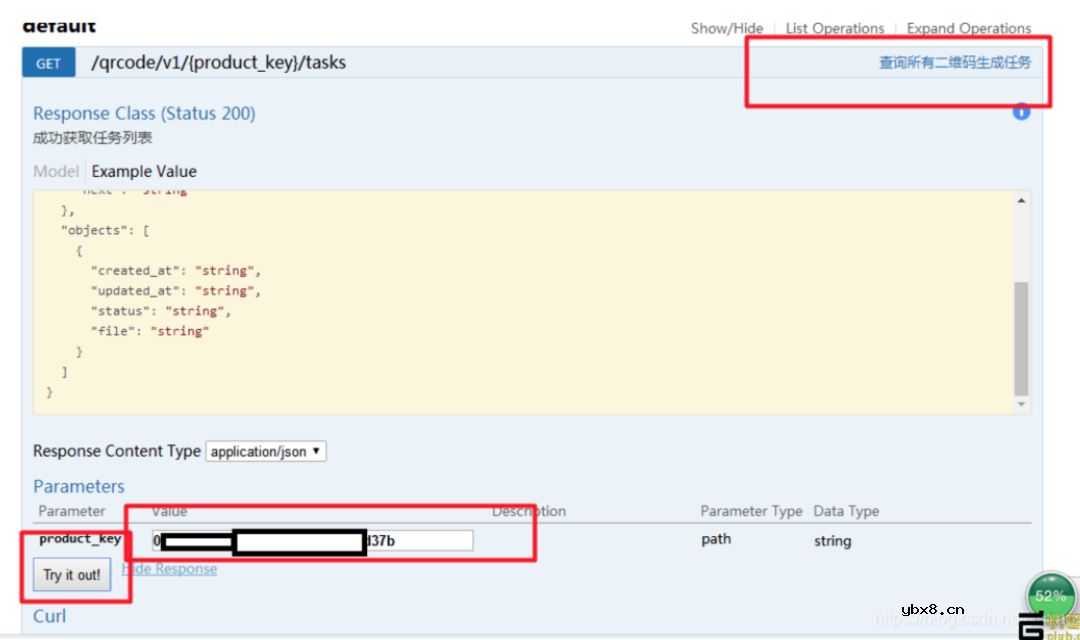
Task: Expand all via Expand Operations
Action: 968,28
